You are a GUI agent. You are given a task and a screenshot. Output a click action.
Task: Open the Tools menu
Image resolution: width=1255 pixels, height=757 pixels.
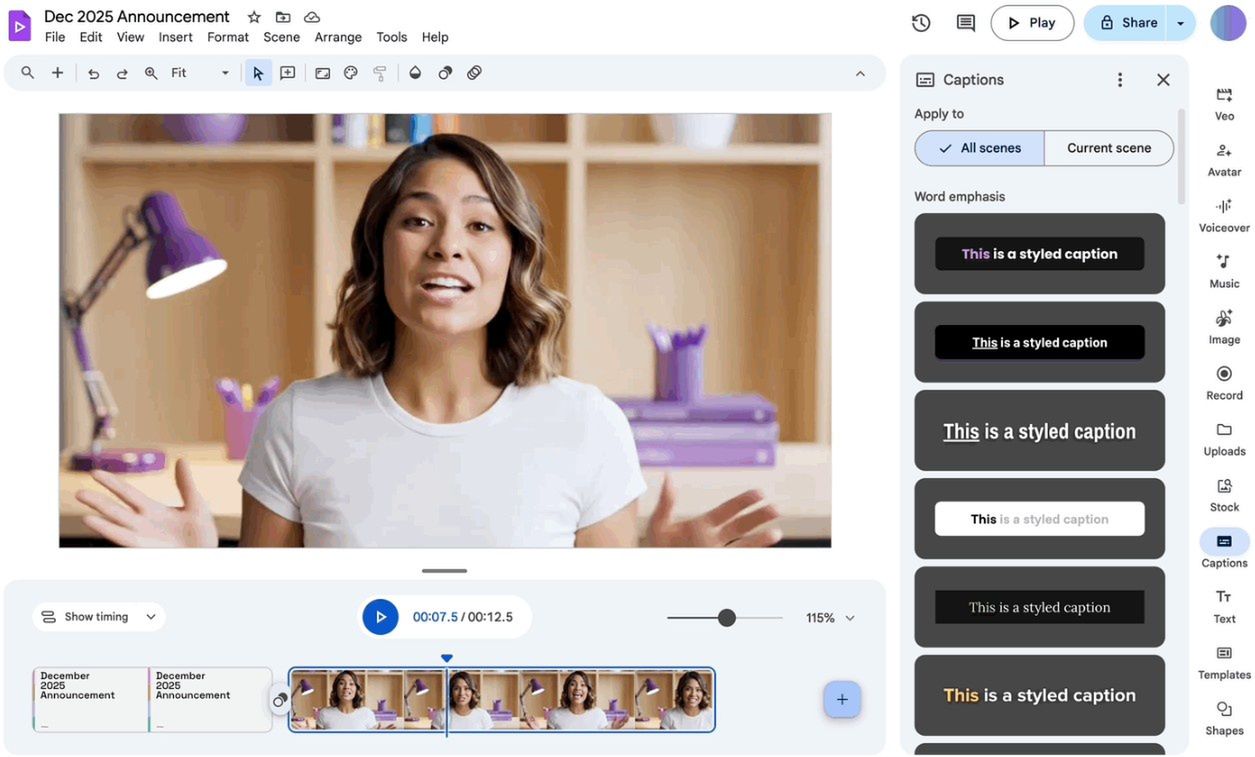click(391, 36)
